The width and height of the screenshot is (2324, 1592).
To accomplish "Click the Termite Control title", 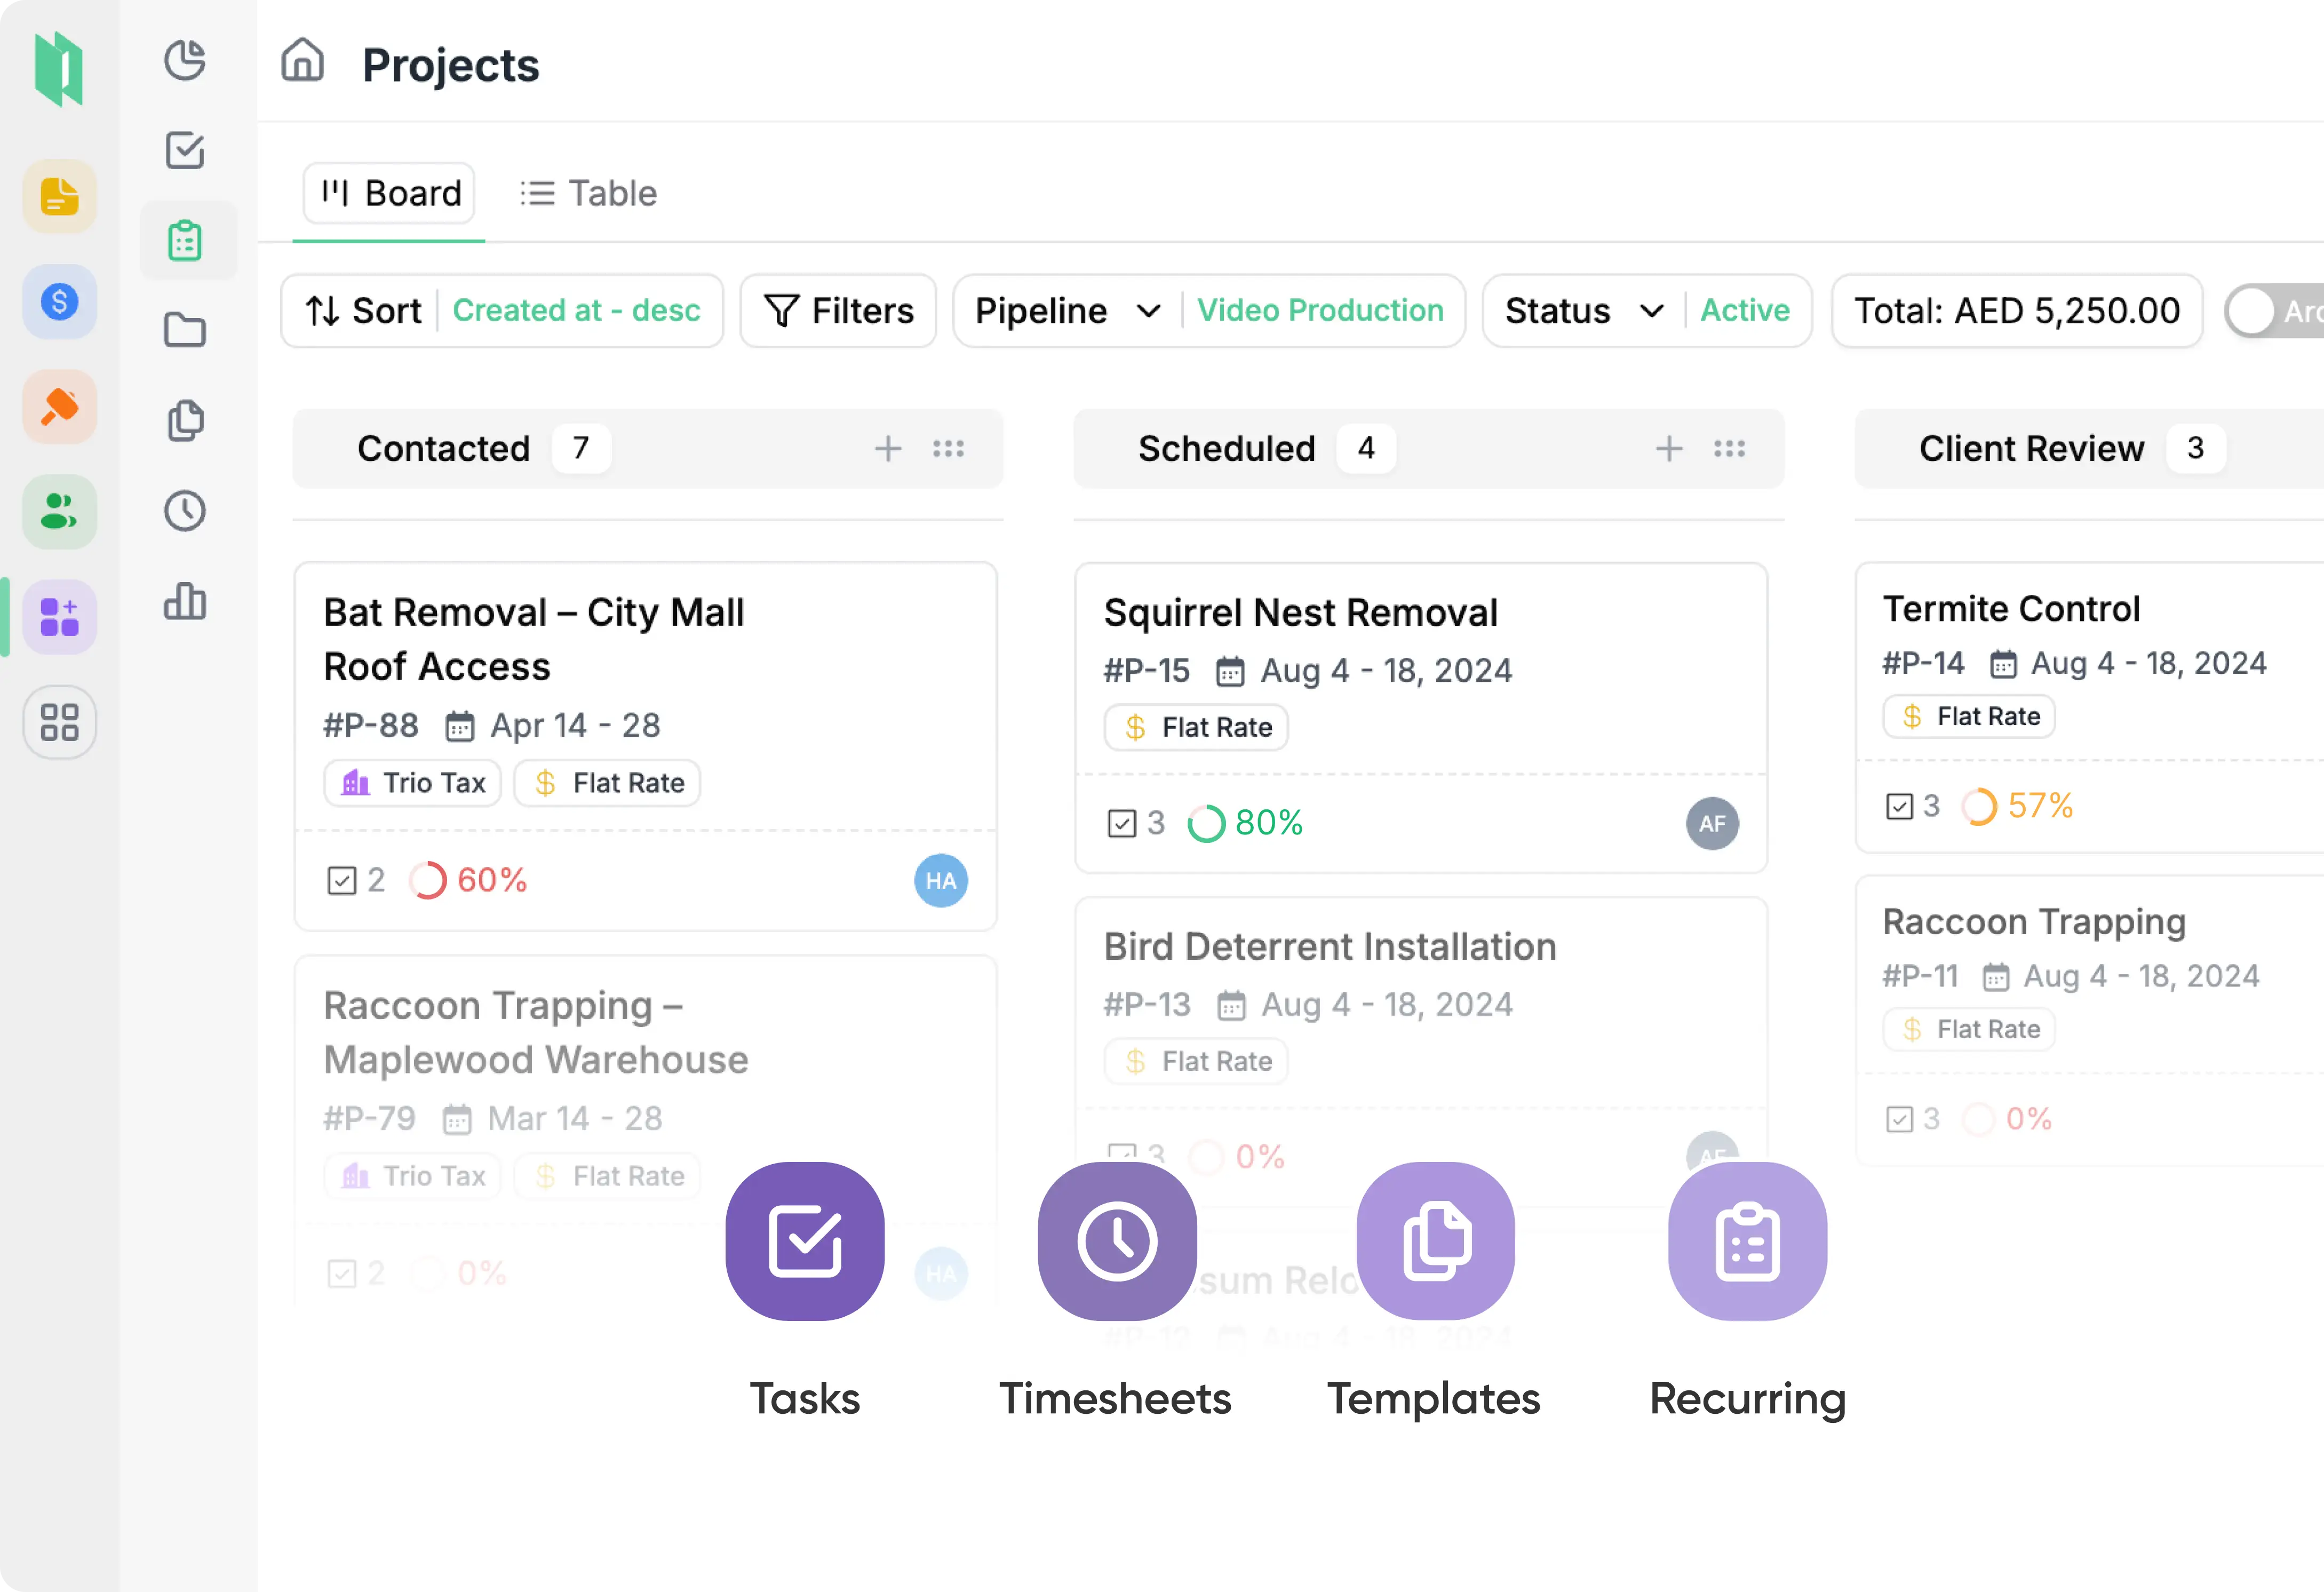I will click(x=2011, y=608).
